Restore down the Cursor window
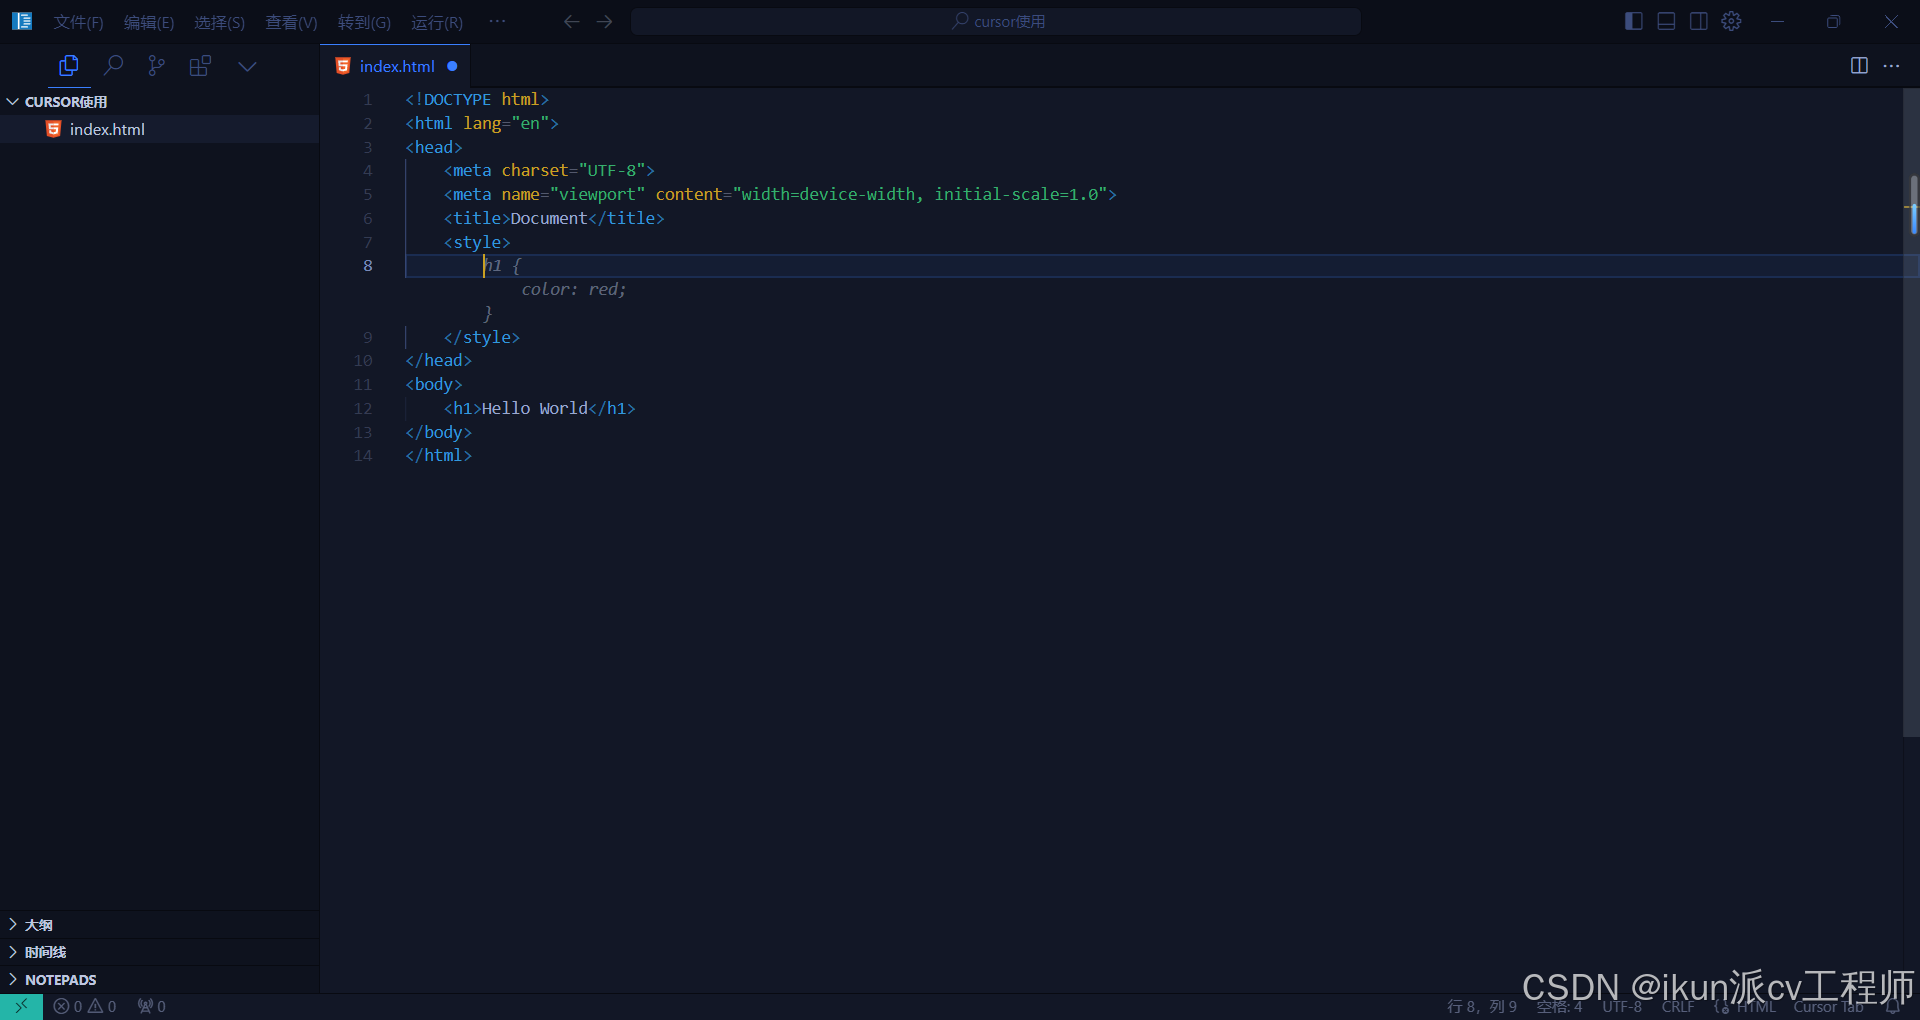The height and width of the screenshot is (1020, 1920). click(x=1833, y=21)
